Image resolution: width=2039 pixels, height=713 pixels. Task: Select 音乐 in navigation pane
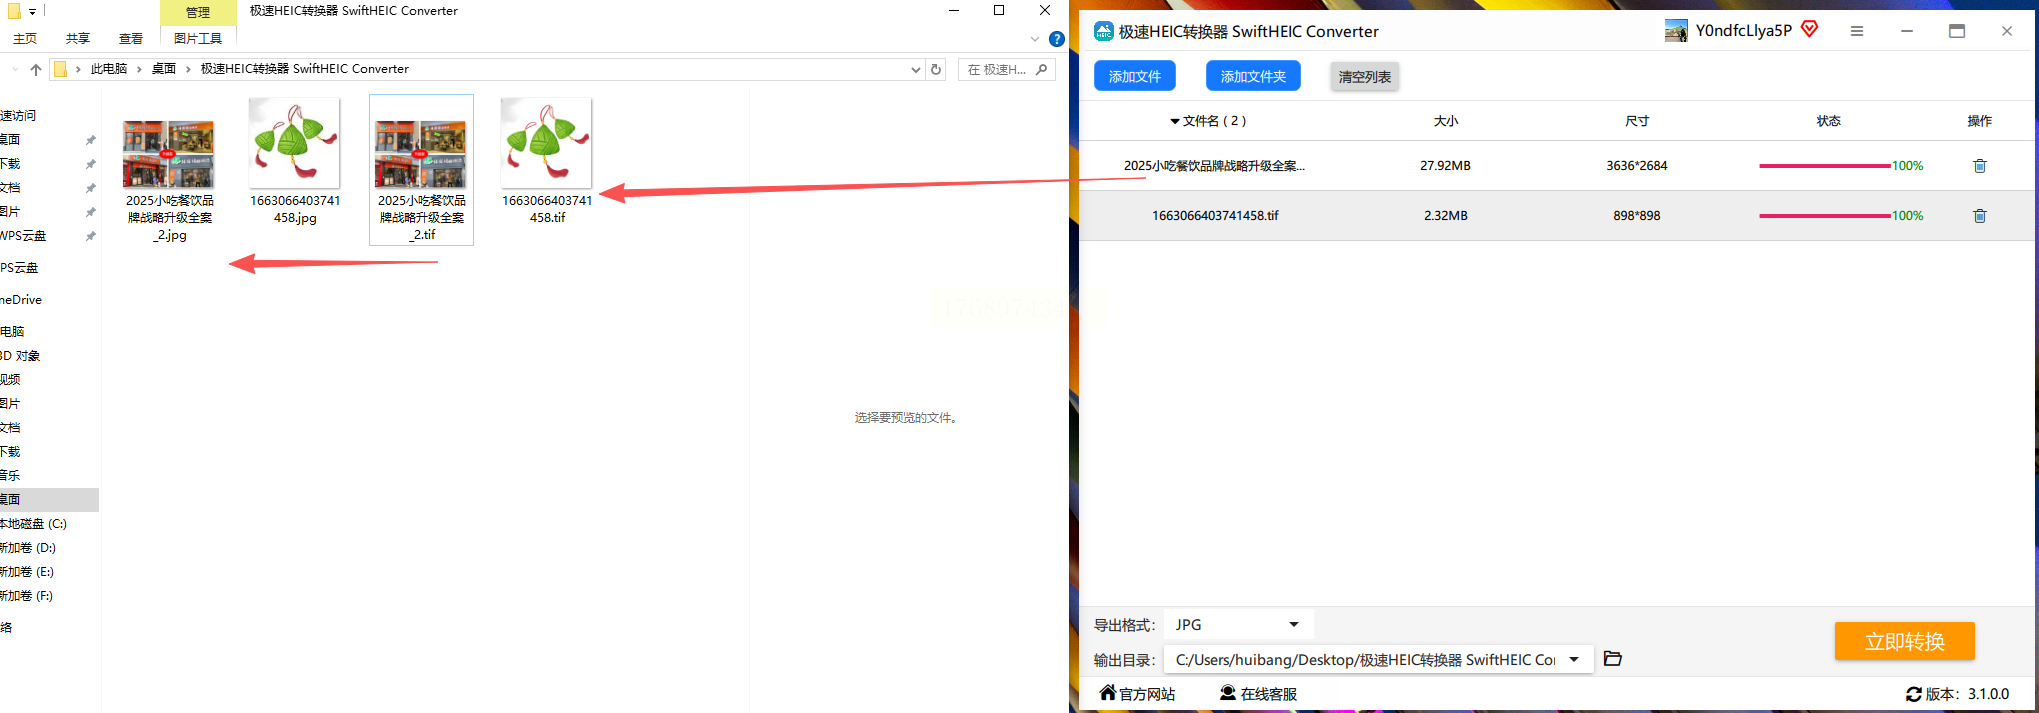[x=10, y=476]
